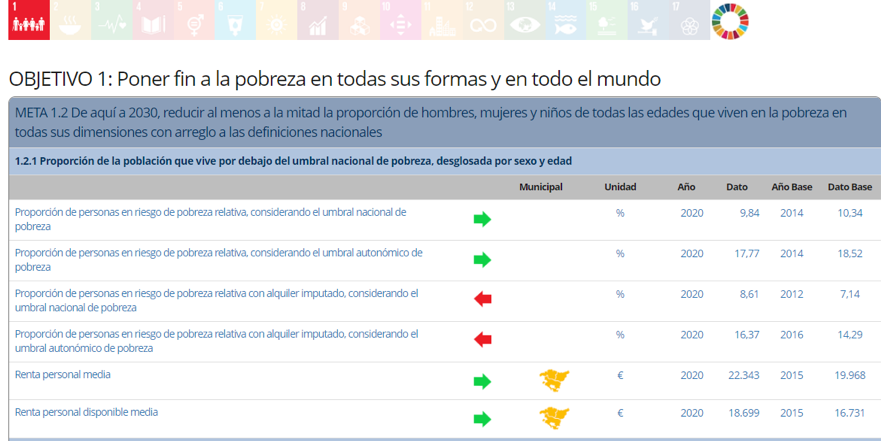Select the SDG 1 No Poverty icon
Viewport: 881px width, 441px height.
pyautogui.click(x=29, y=20)
